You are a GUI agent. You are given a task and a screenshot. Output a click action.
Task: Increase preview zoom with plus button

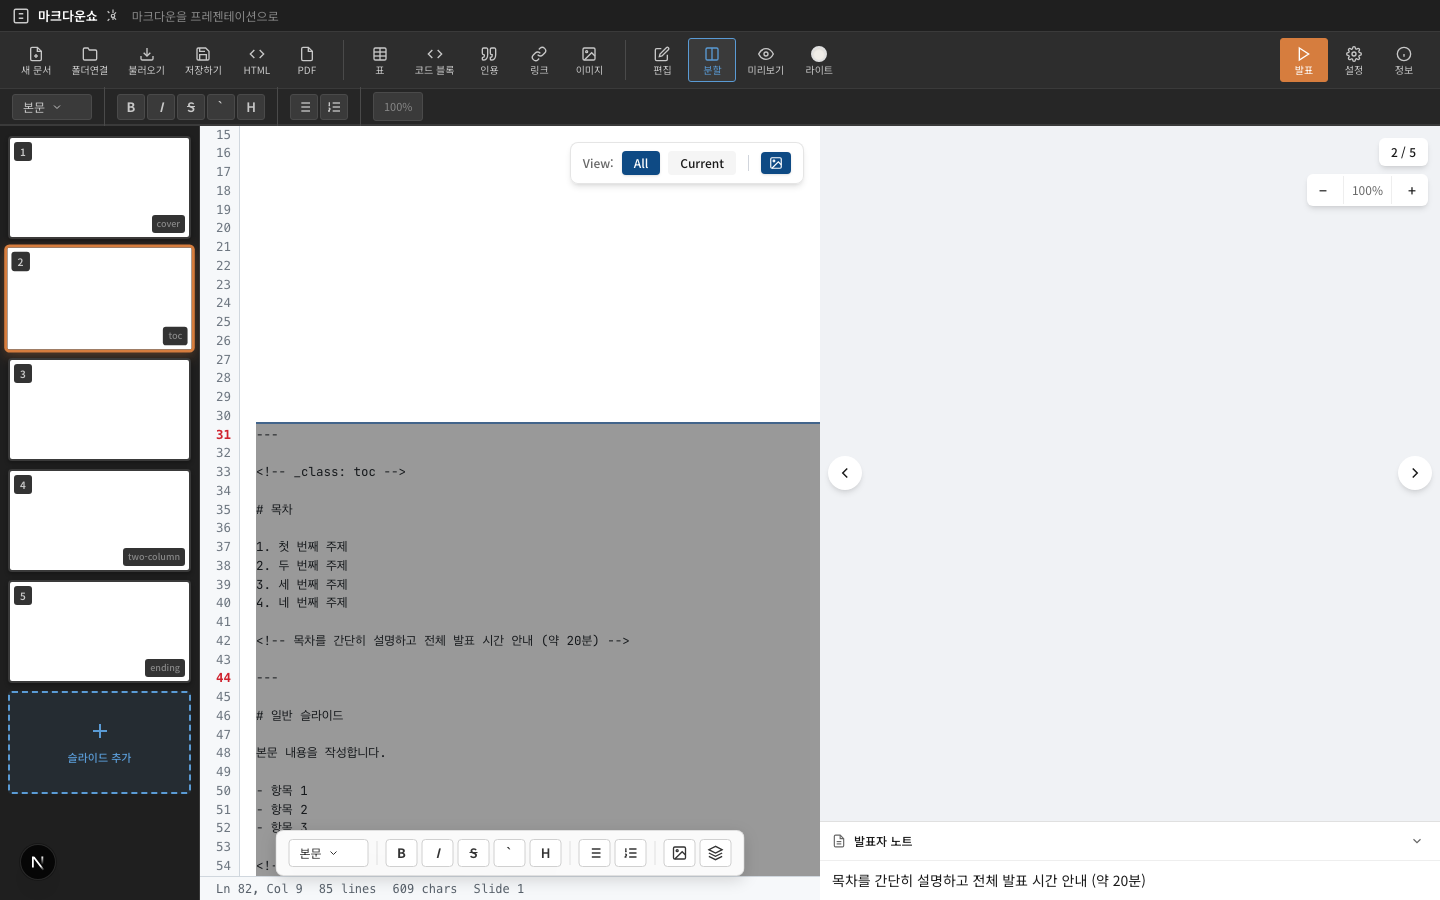pyautogui.click(x=1411, y=190)
